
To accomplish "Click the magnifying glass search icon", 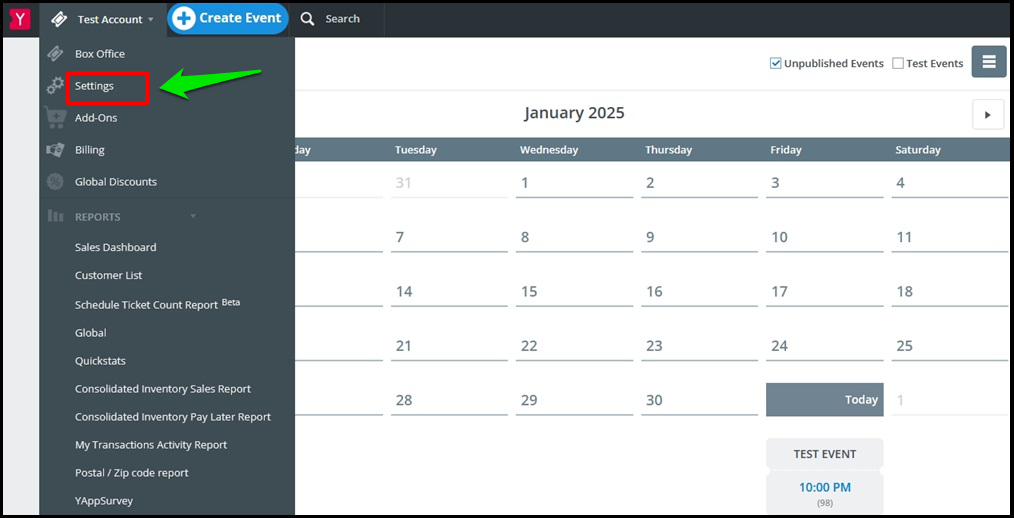I will point(308,19).
